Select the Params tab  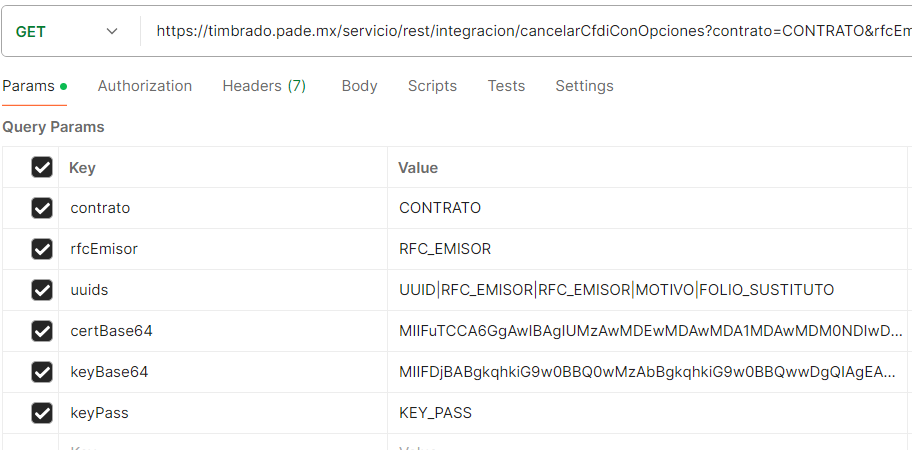[x=34, y=86]
